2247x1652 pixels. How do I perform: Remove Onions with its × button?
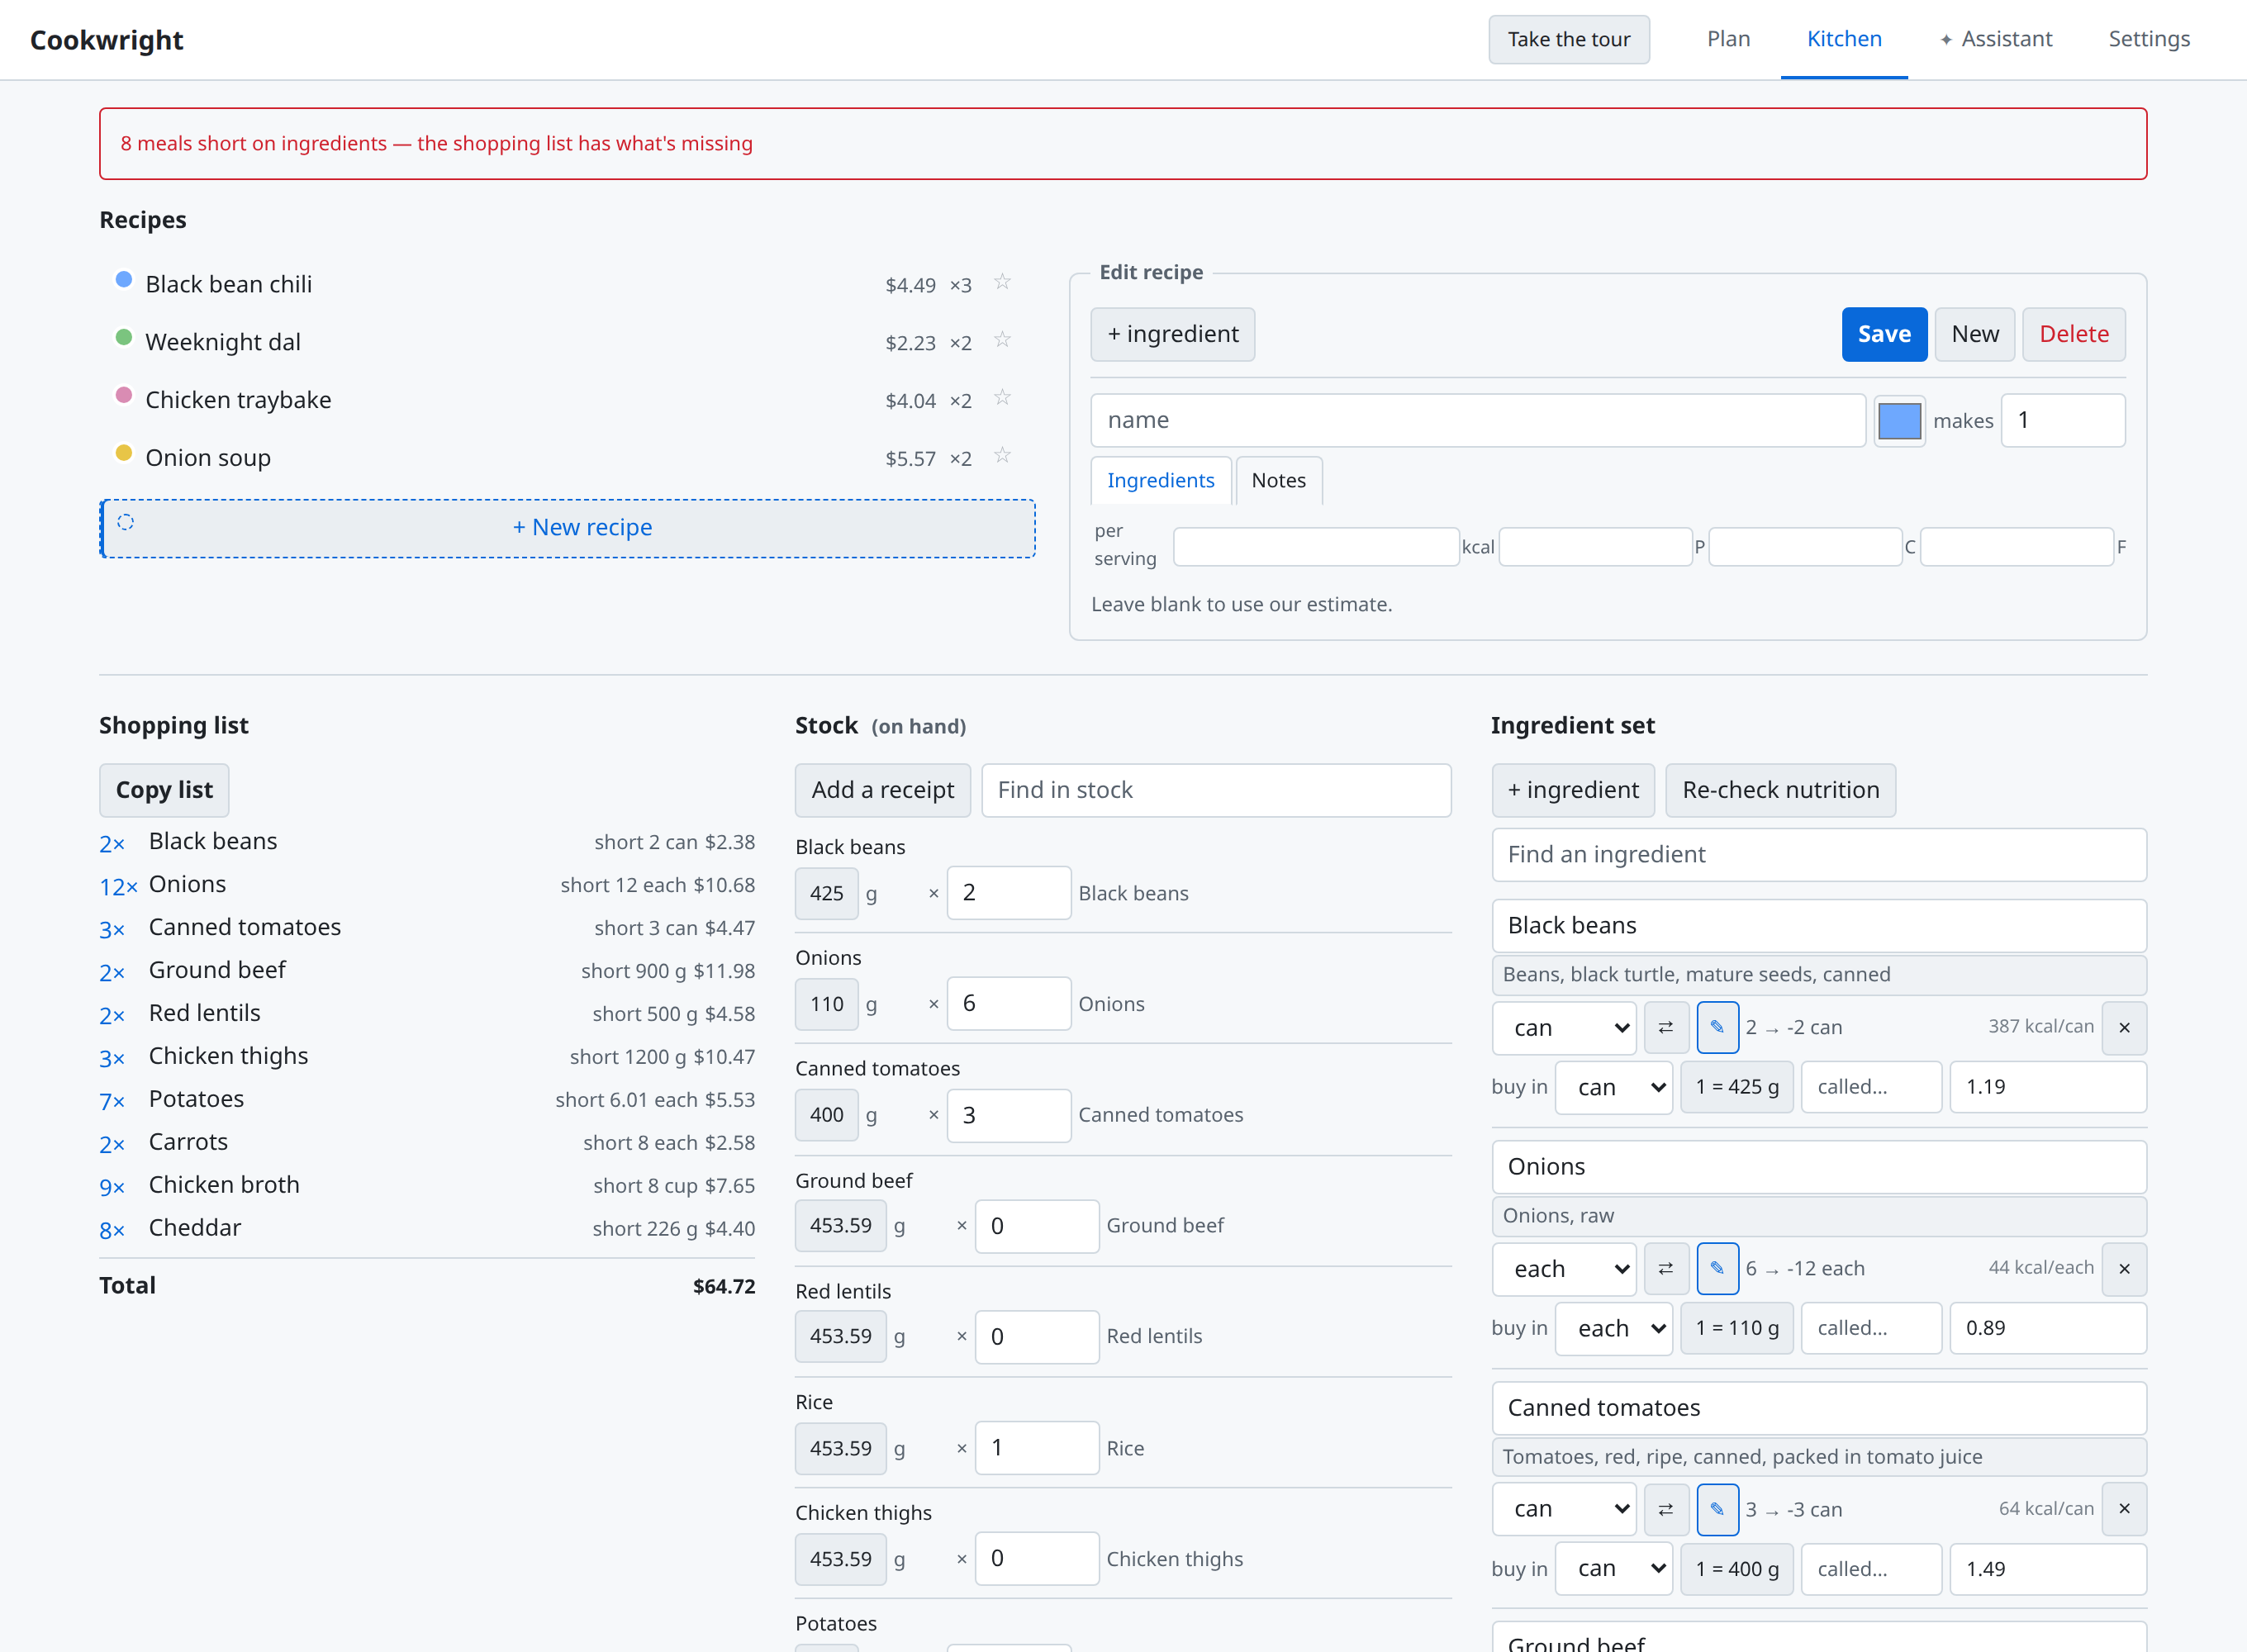2124,1269
